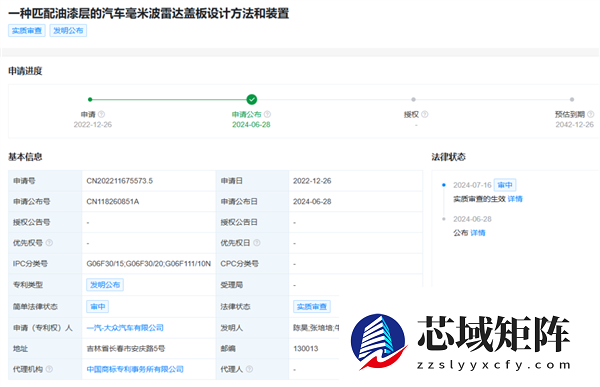Click the 授权 gray progress node
The height and width of the screenshot is (387, 600).
413,100
